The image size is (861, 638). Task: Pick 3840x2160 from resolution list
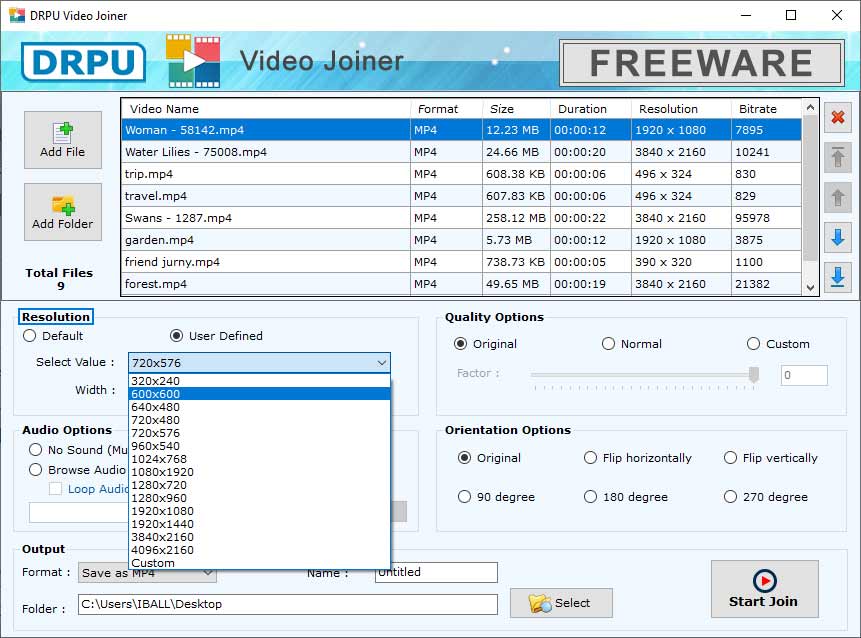[259, 537]
